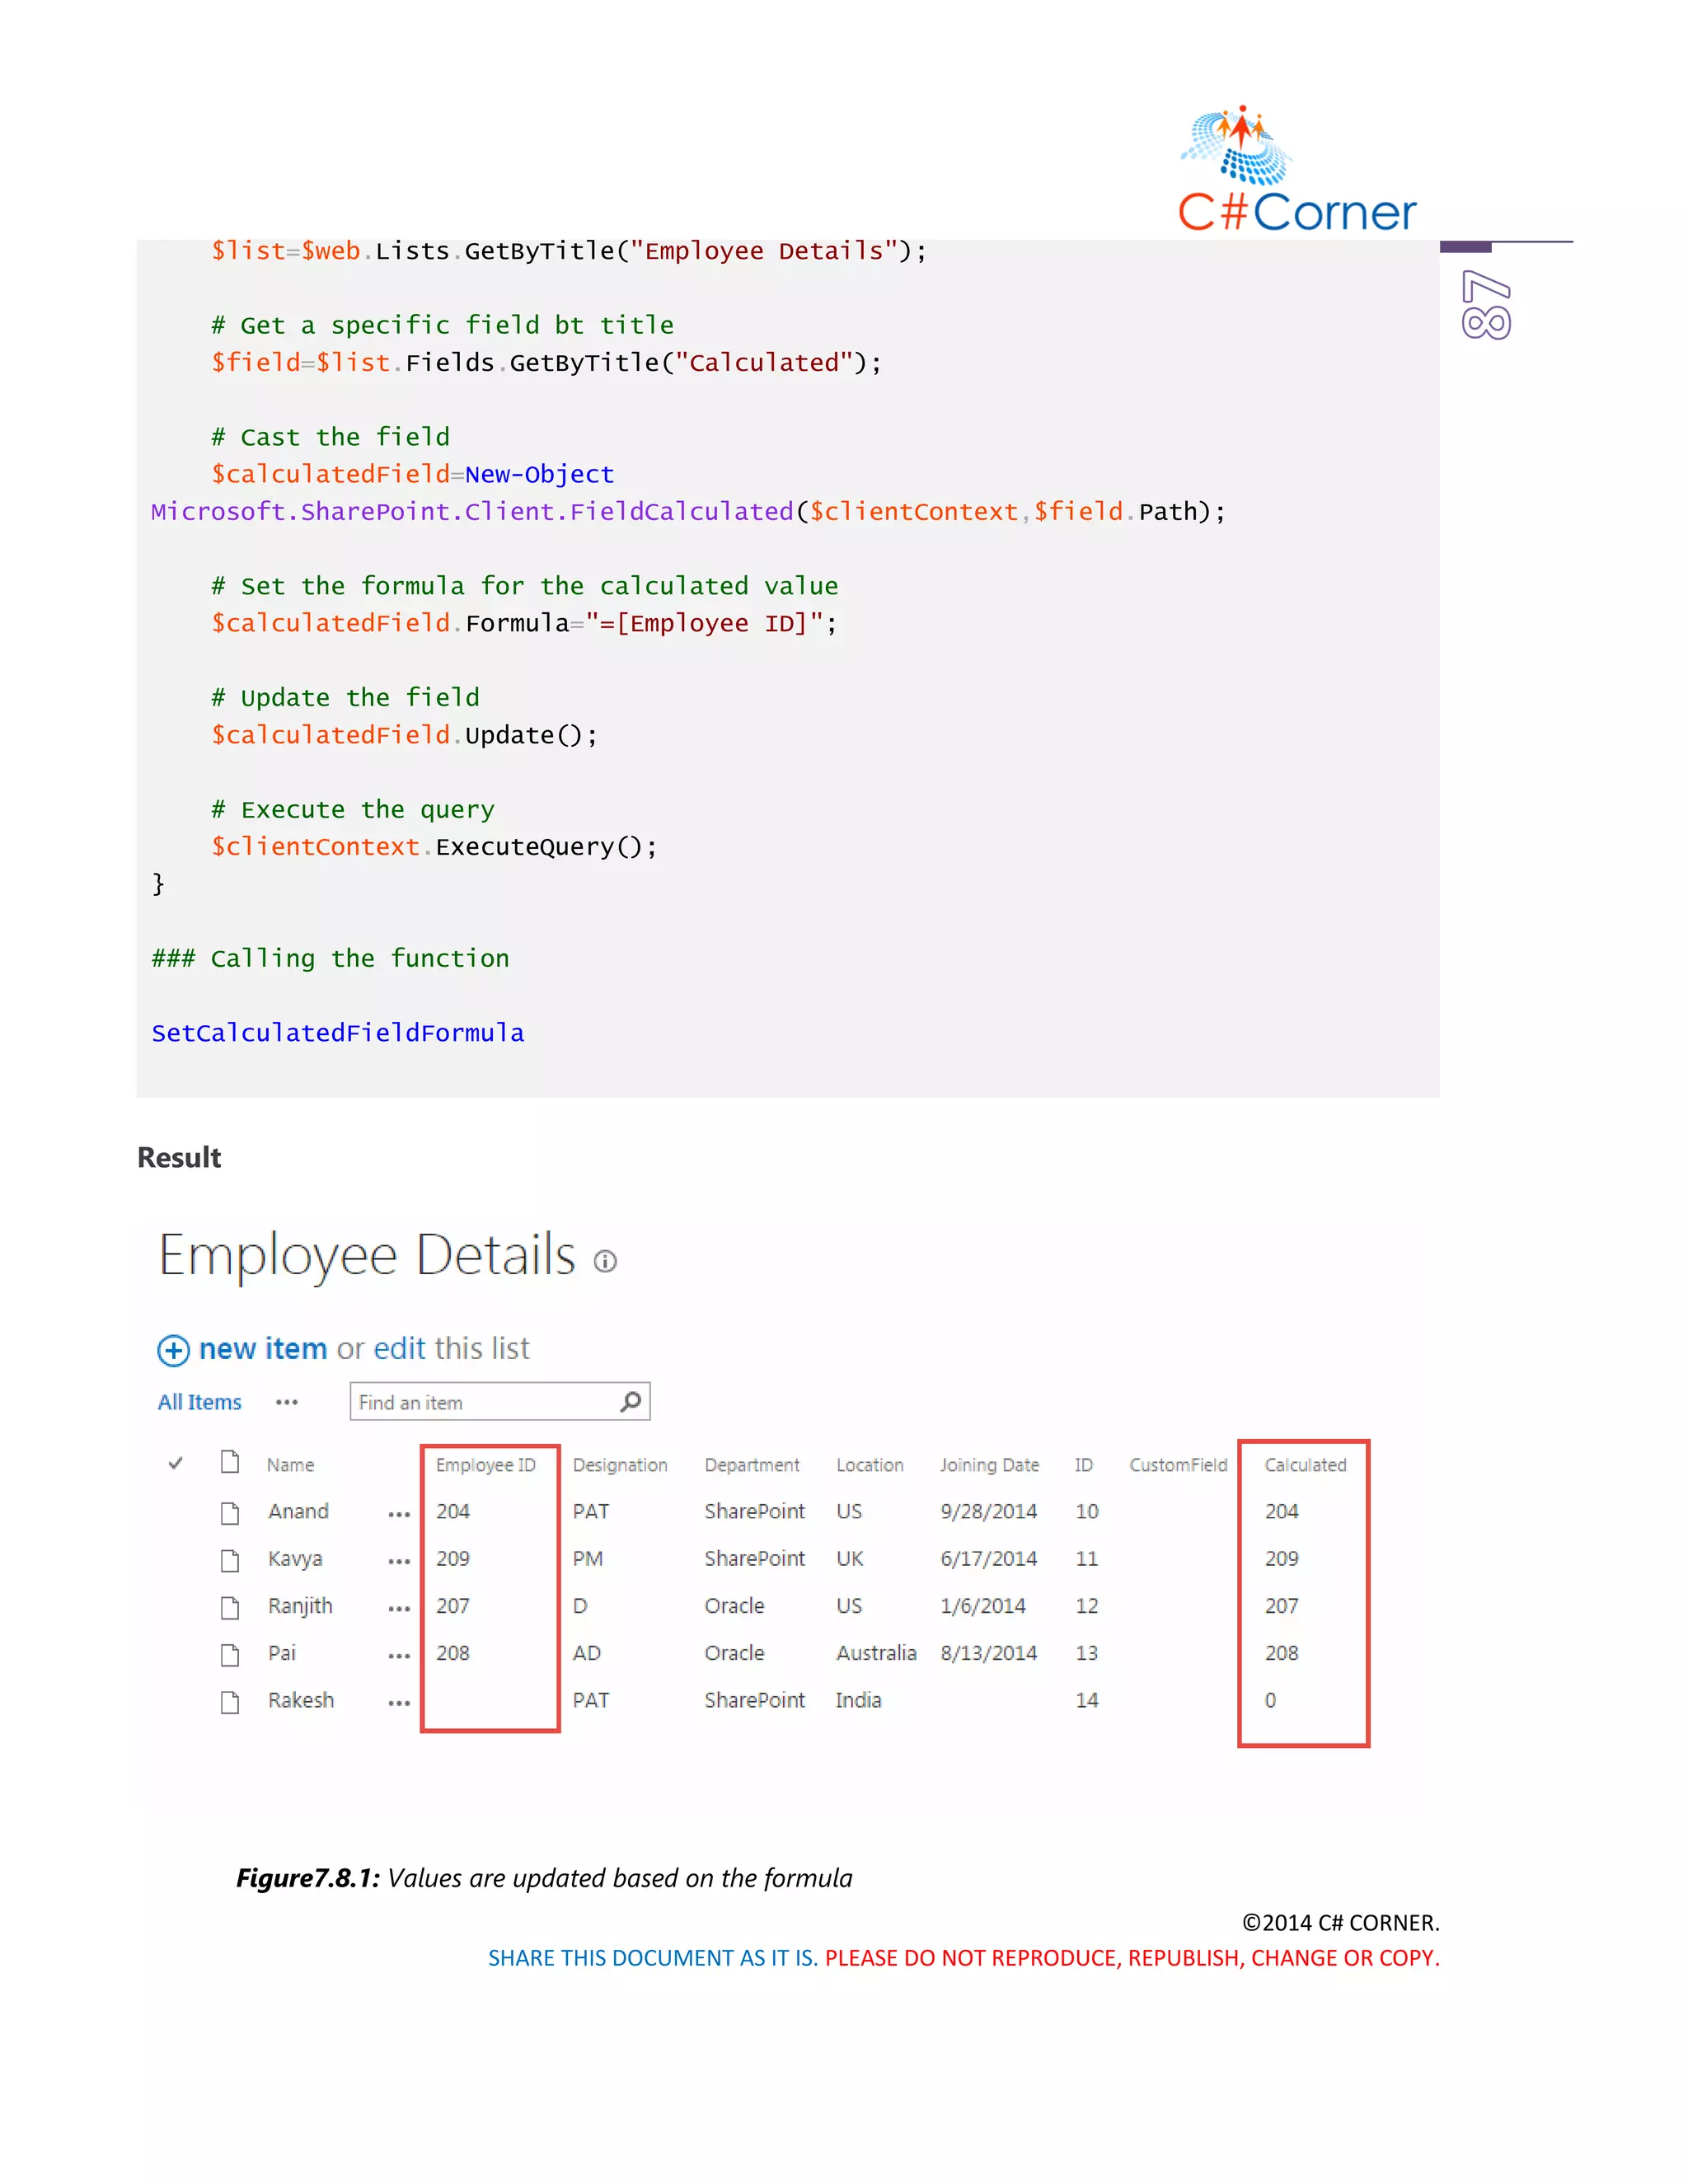1688x2184 pixels.
Task: Click the $calculatedField.Update() code line
Action: click(404, 735)
